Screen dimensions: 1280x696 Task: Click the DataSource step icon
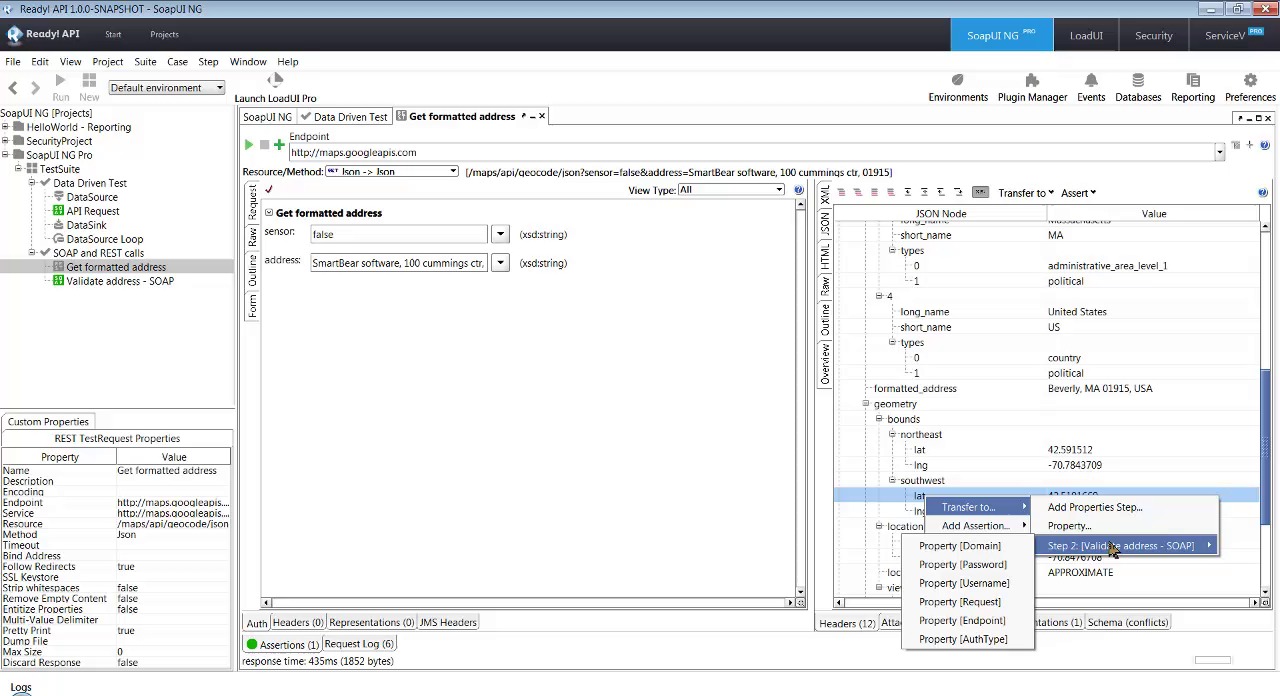pos(58,197)
